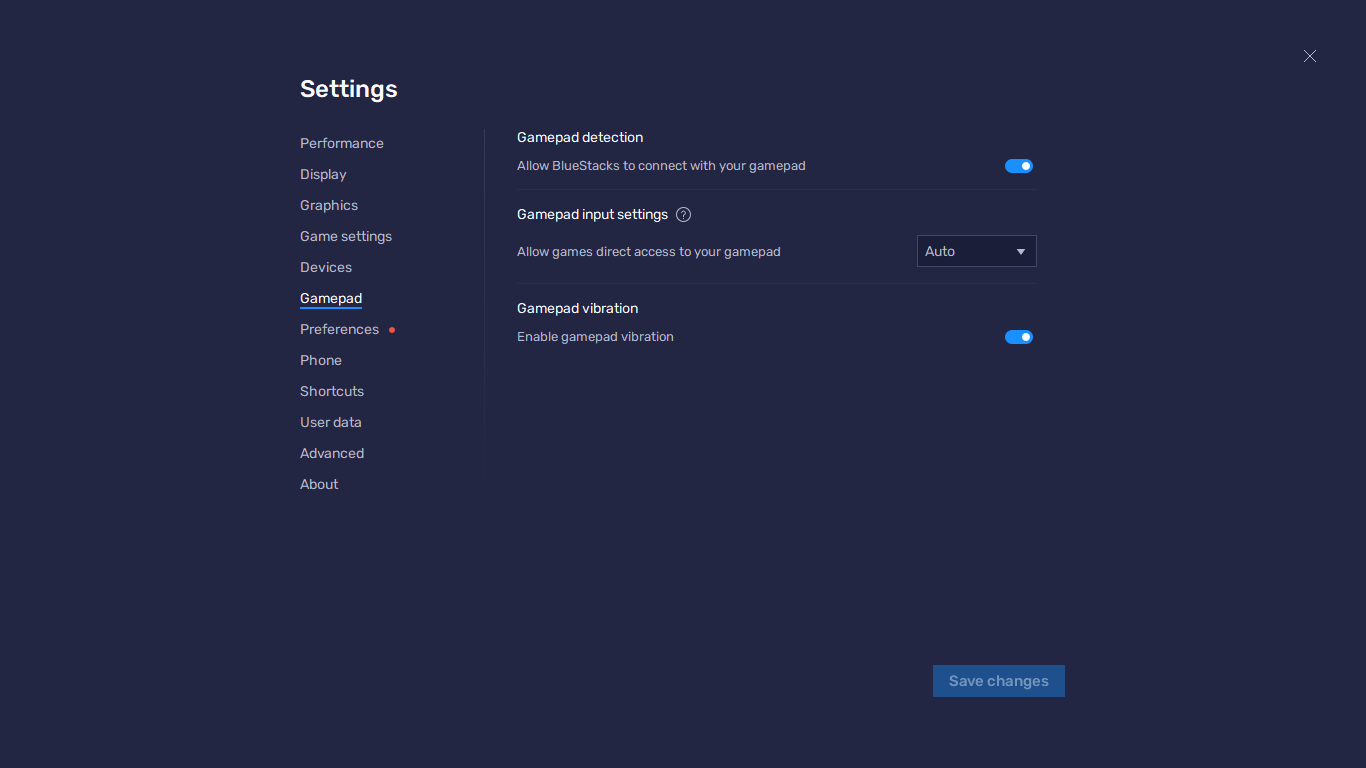Open the Preferences section
The height and width of the screenshot is (768, 1366).
[339, 329]
